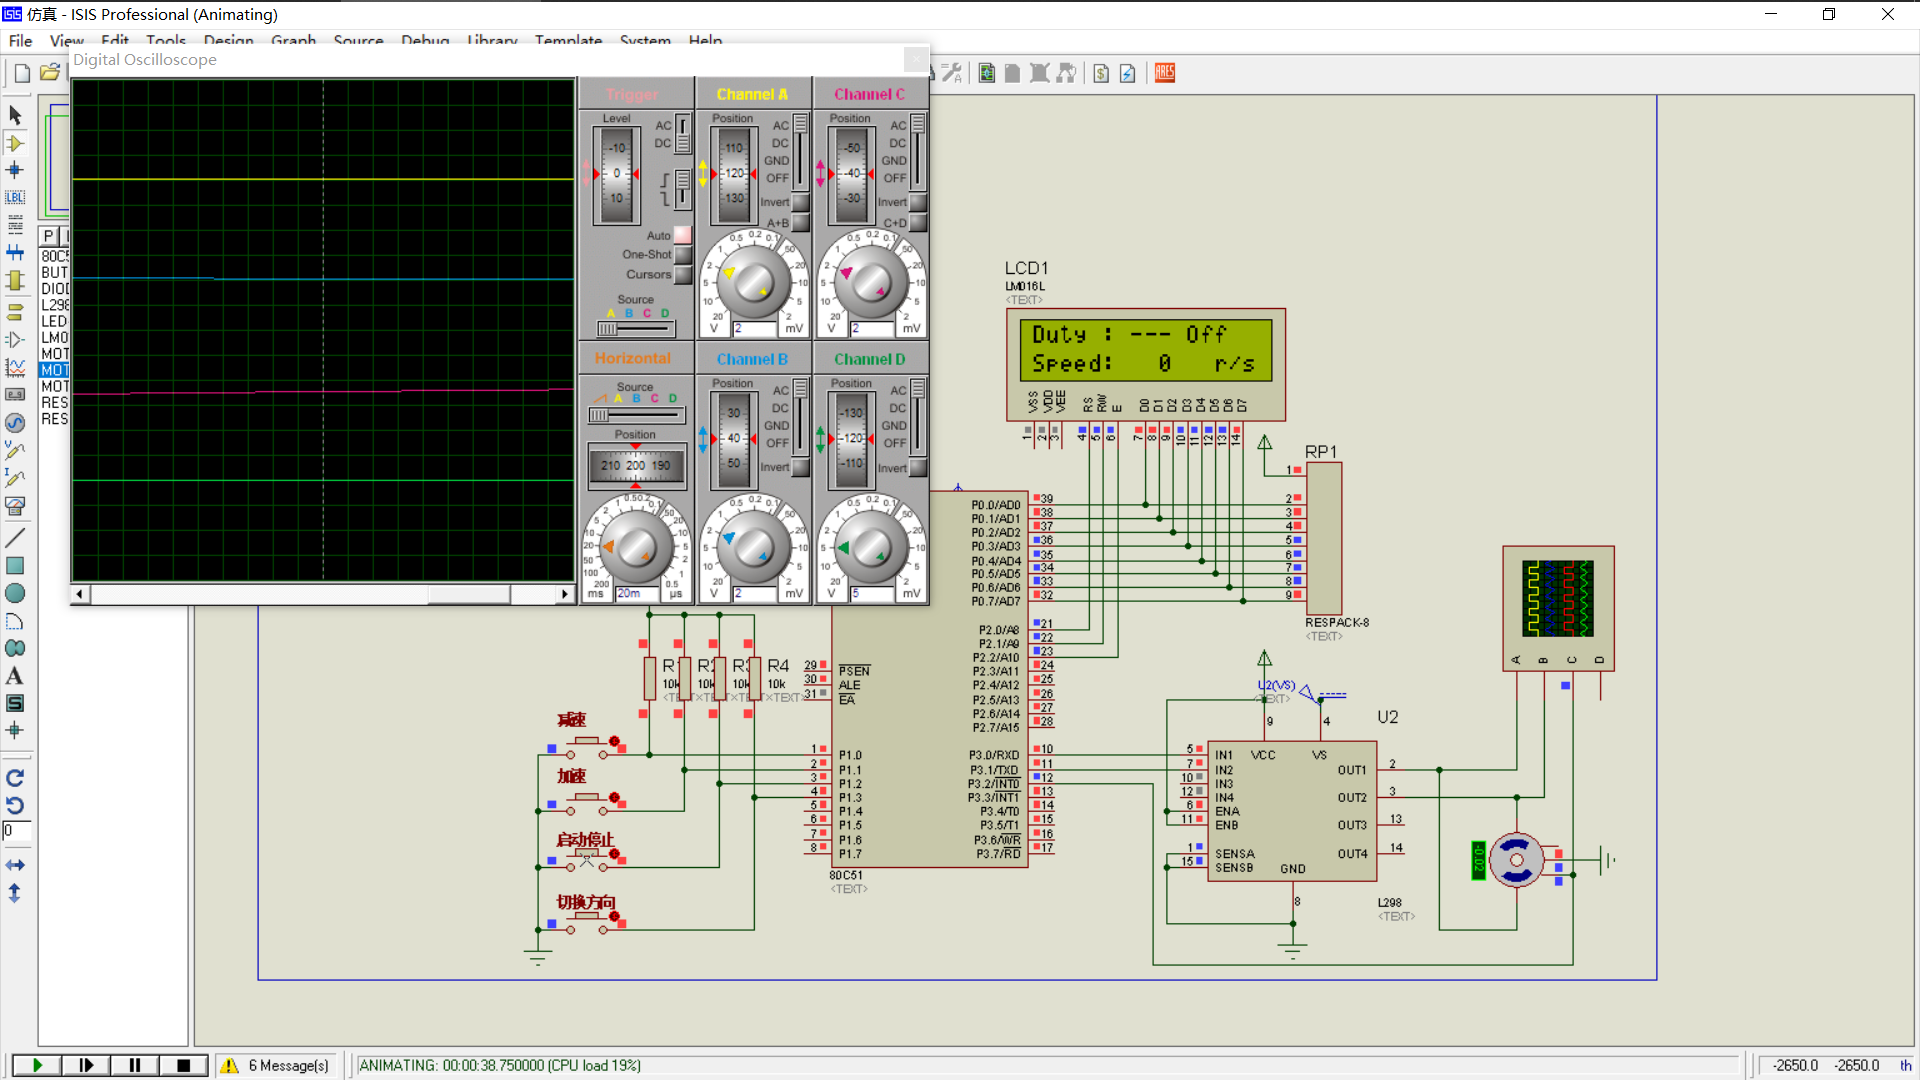
Task: Click the Horizontal timebase 20m field
Action: click(x=638, y=593)
